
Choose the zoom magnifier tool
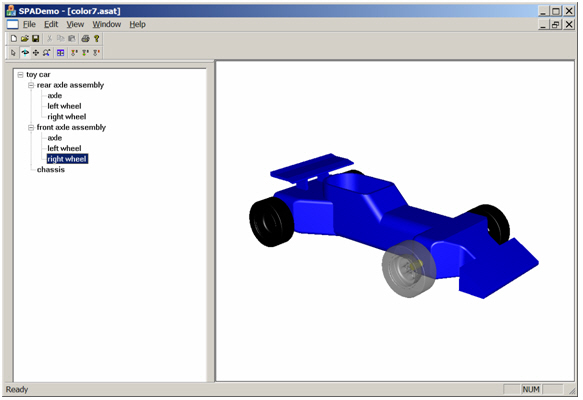(46, 53)
